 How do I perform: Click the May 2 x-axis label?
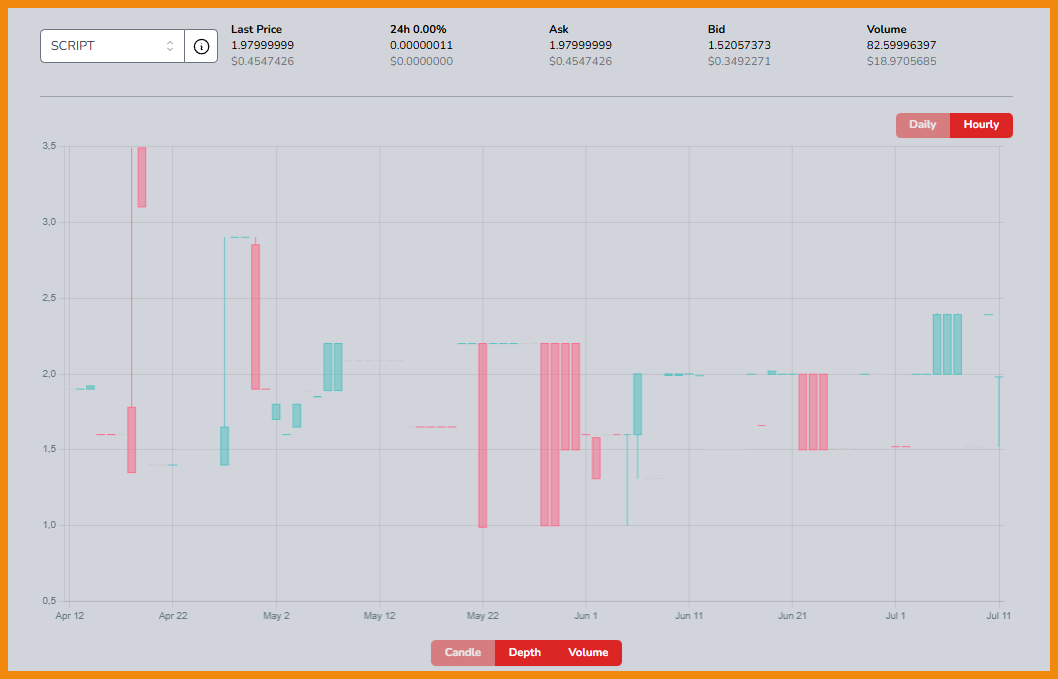click(276, 616)
